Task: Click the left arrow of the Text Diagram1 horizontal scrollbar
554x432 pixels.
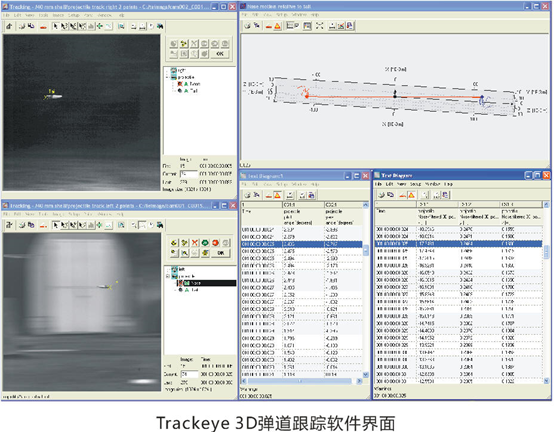Action: (244, 381)
